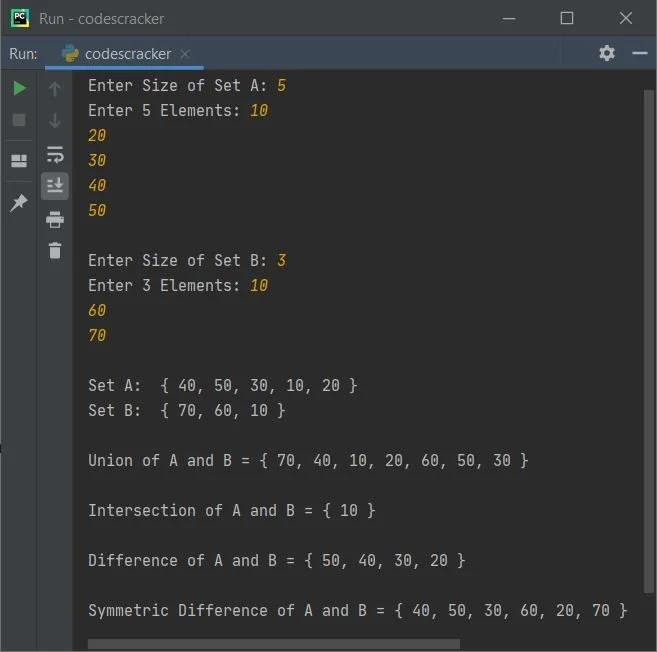This screenshot has width=657, height=652.
Task: Rerun codescracker with the green play icon
Action: [19, 88]
